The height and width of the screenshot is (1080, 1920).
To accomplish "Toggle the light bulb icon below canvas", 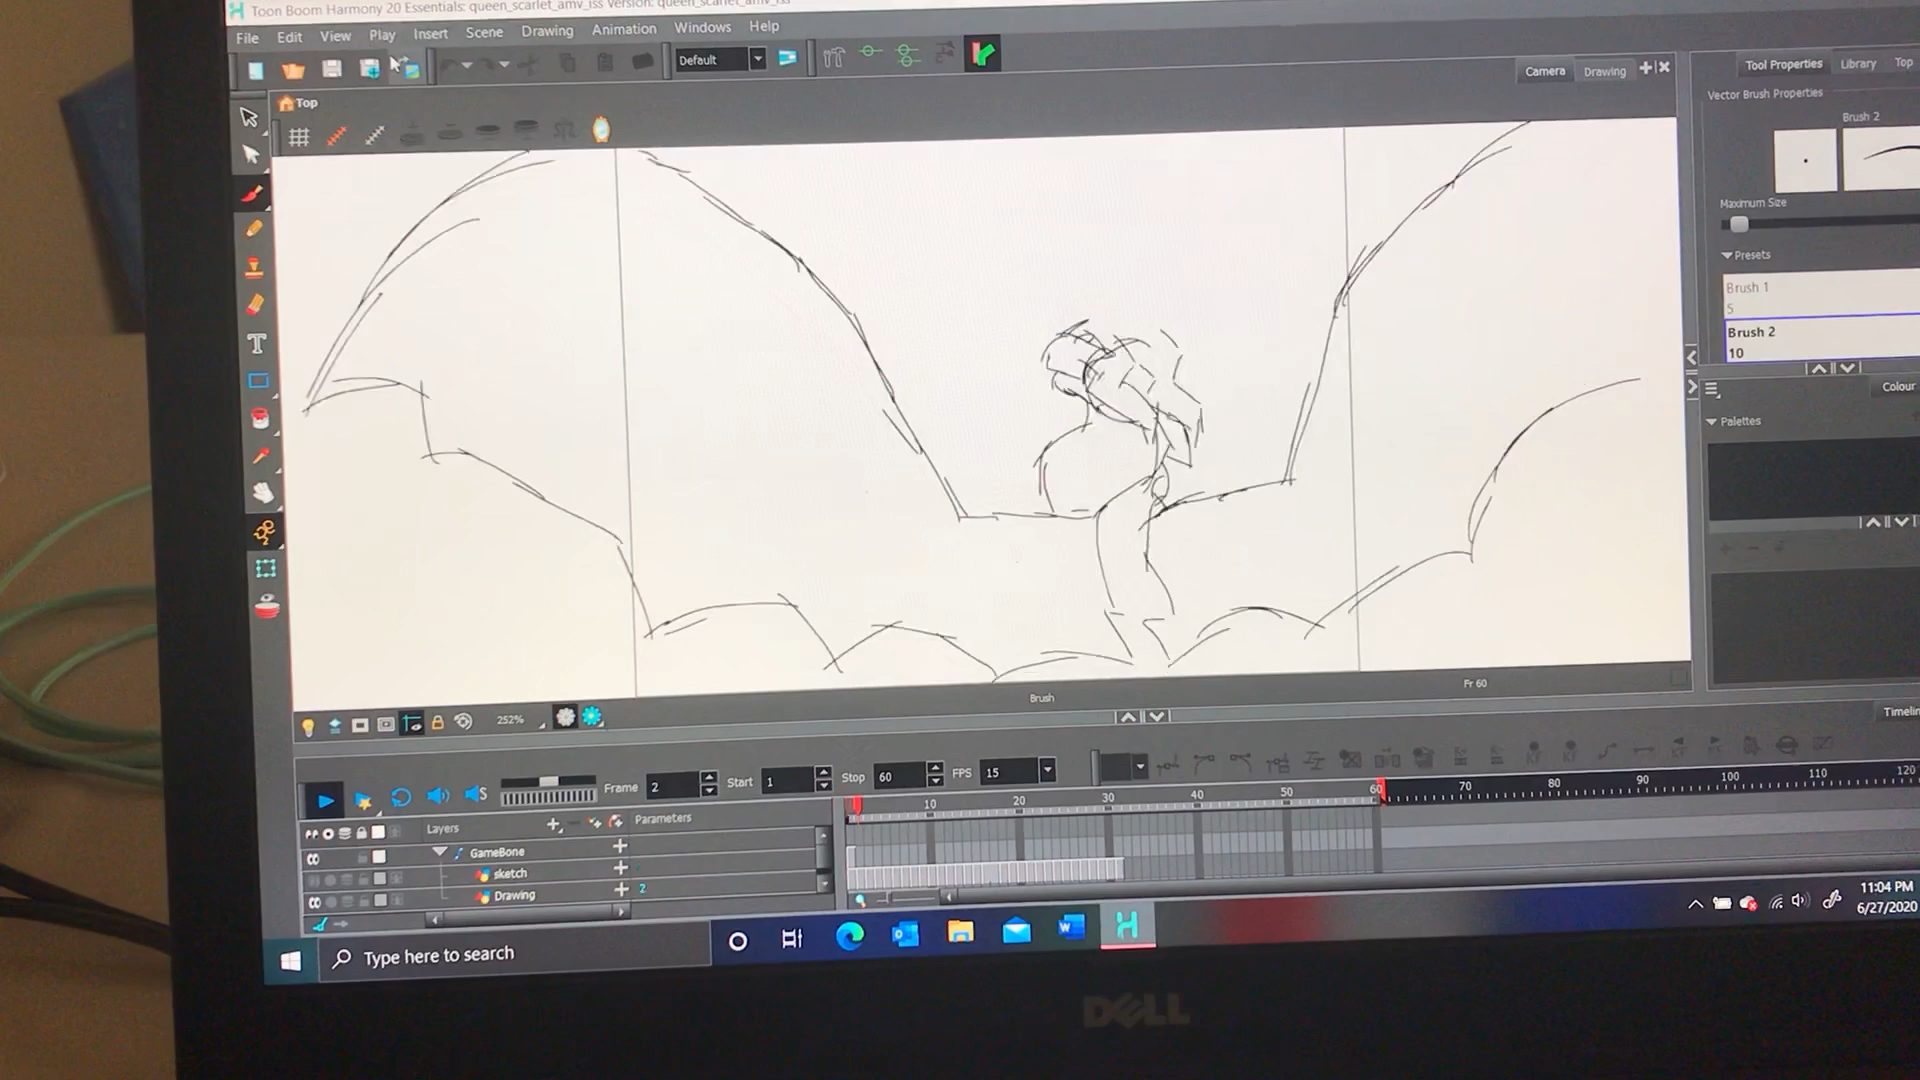I will (308, 727).
